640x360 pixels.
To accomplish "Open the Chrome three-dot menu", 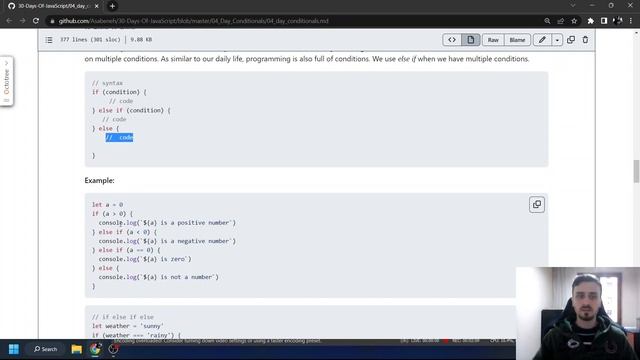I will click(631, 21).
